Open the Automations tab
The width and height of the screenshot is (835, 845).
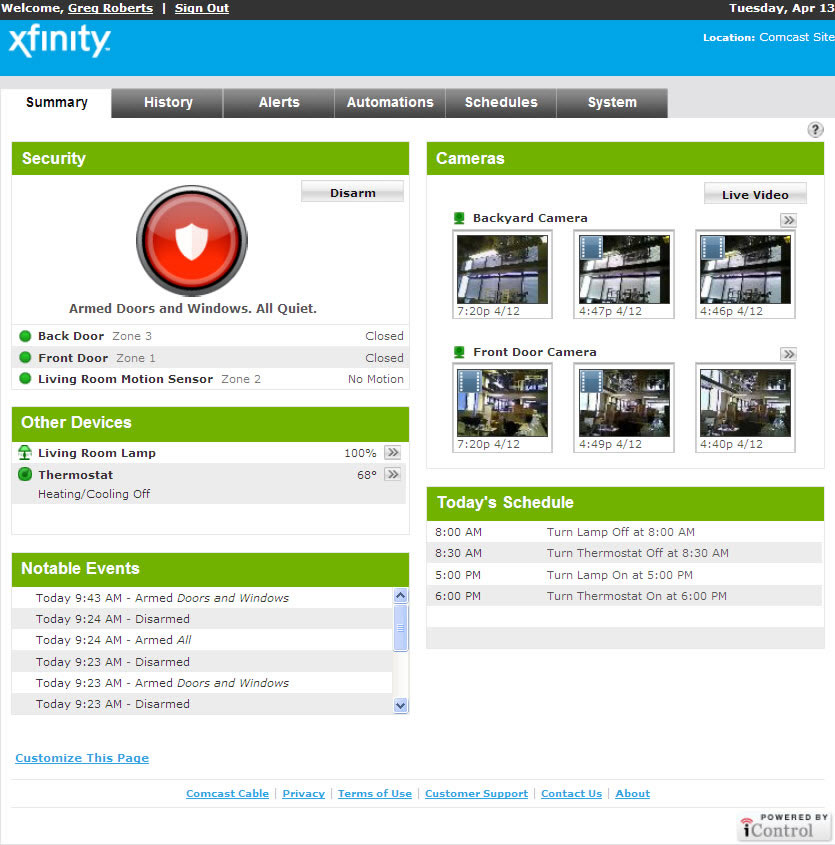click(390, 102)
